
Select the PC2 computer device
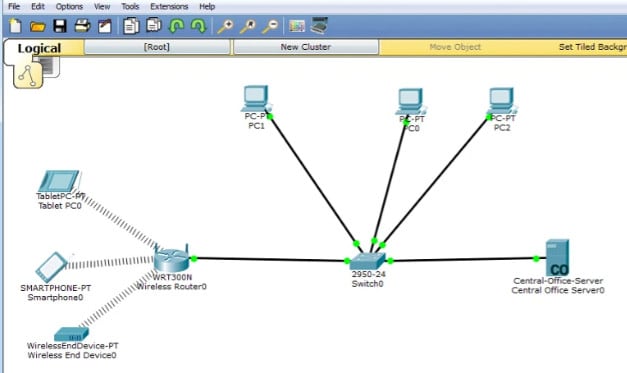(x=501, y=101)
